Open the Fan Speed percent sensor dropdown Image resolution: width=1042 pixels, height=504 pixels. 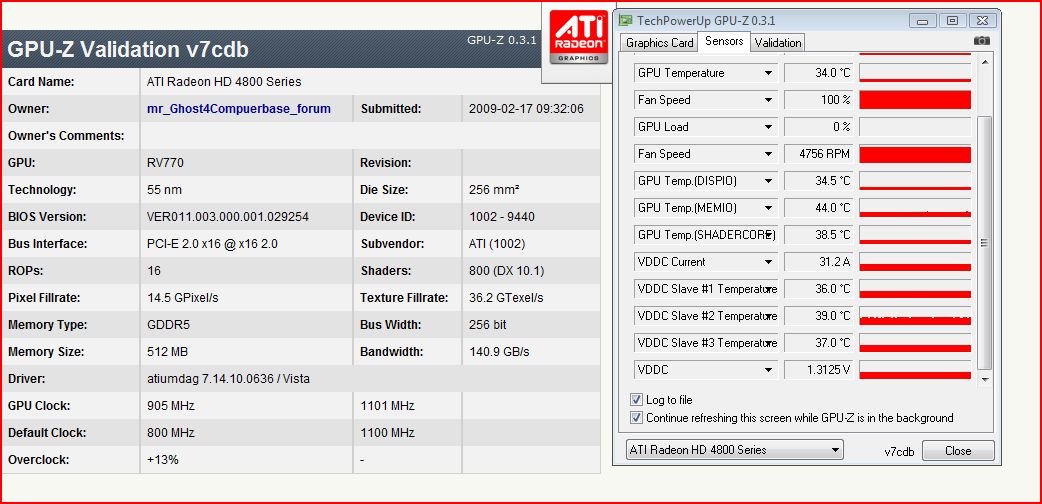[768, 100]
